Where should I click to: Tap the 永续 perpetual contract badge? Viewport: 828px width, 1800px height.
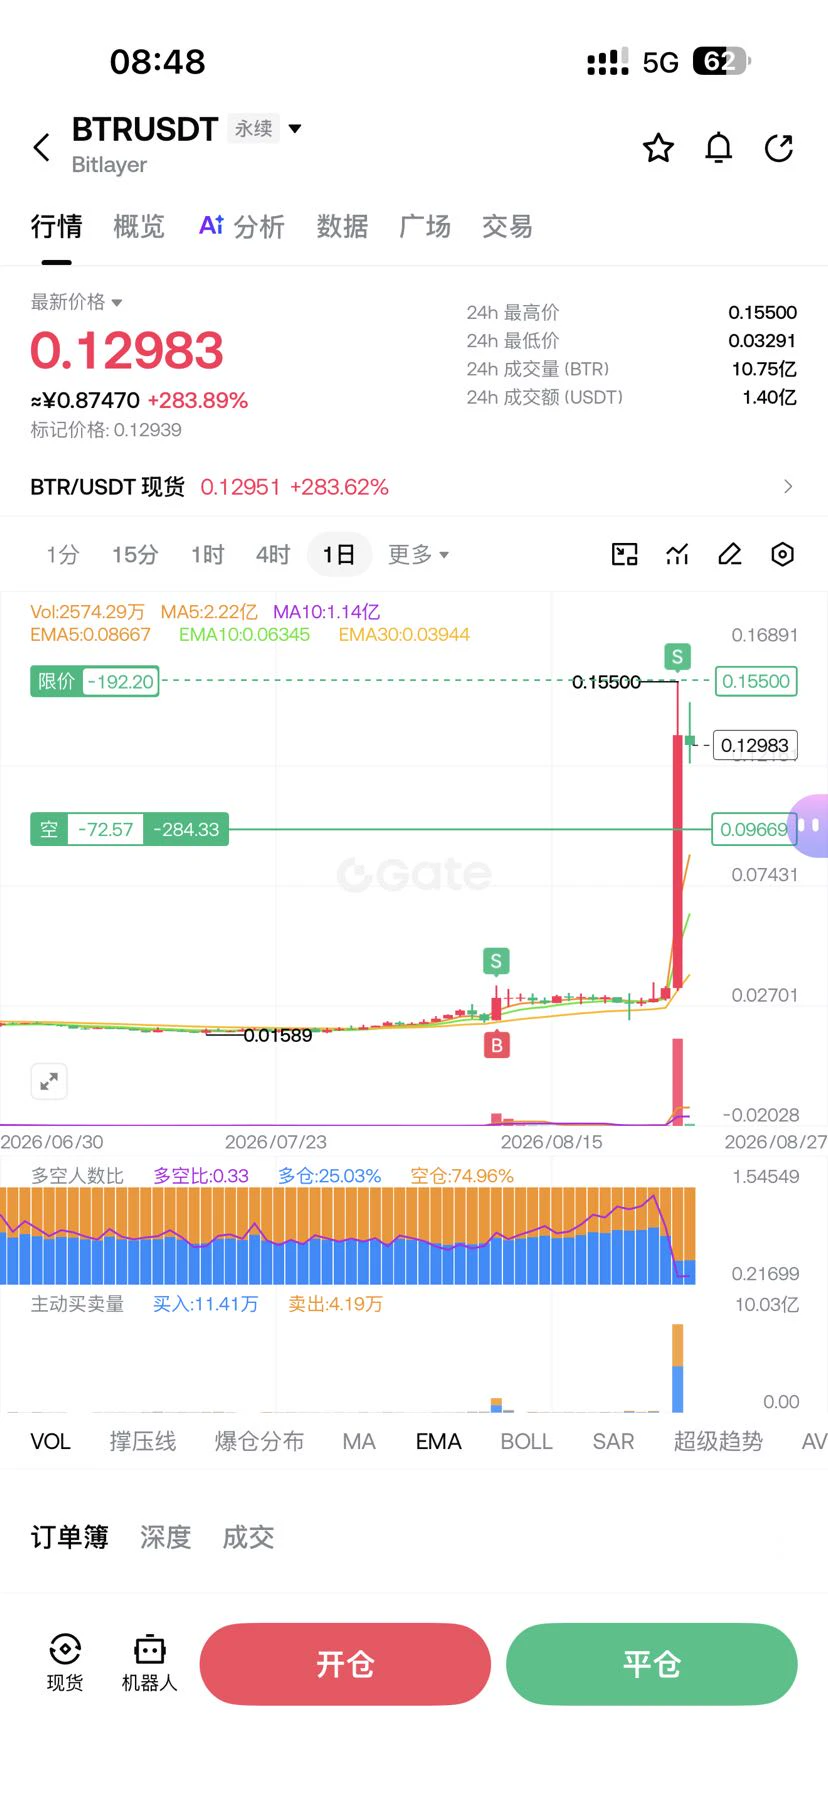click(253, 128)
